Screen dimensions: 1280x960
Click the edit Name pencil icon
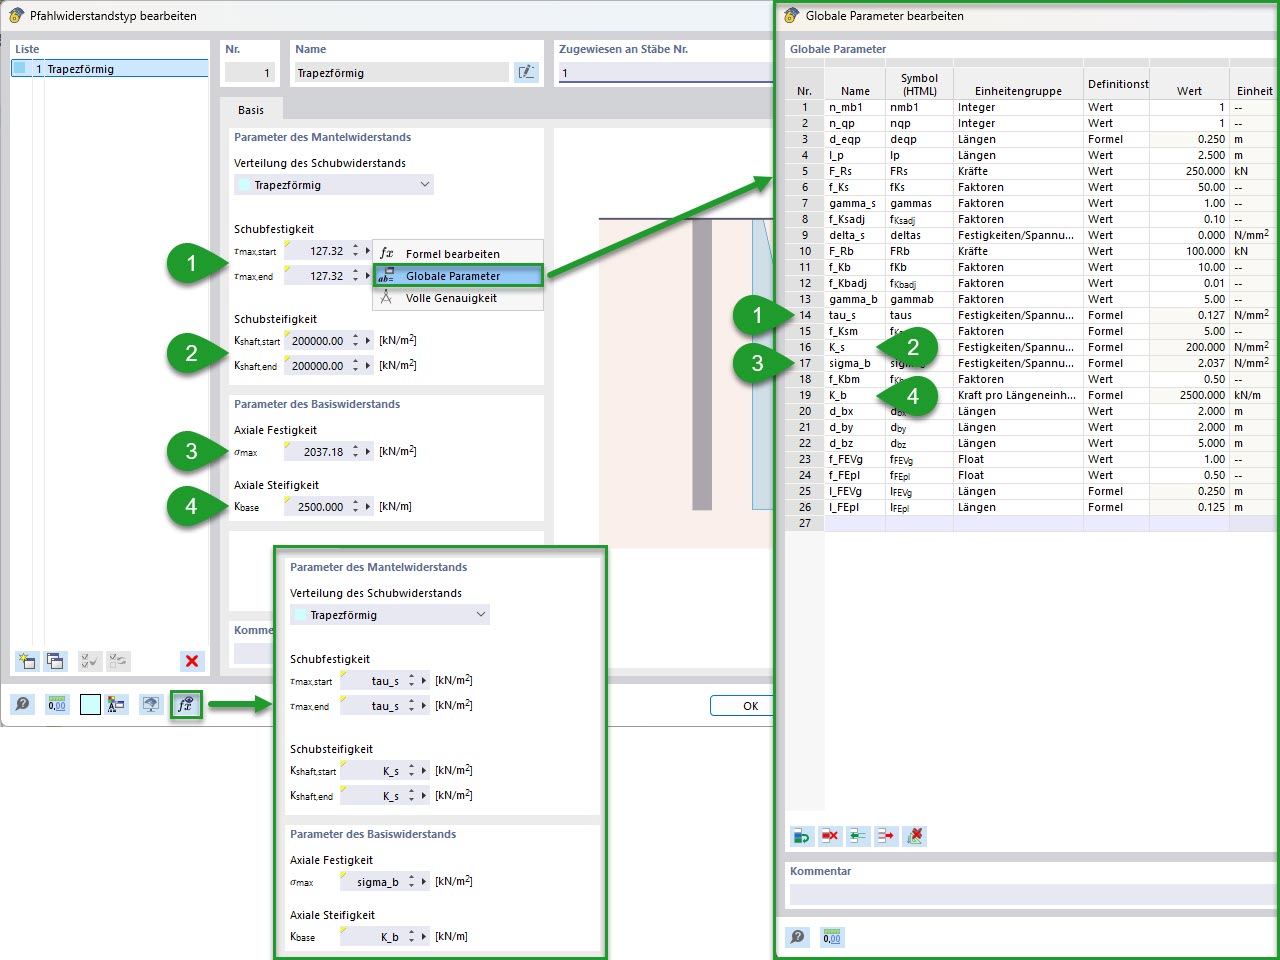(526, 72)
